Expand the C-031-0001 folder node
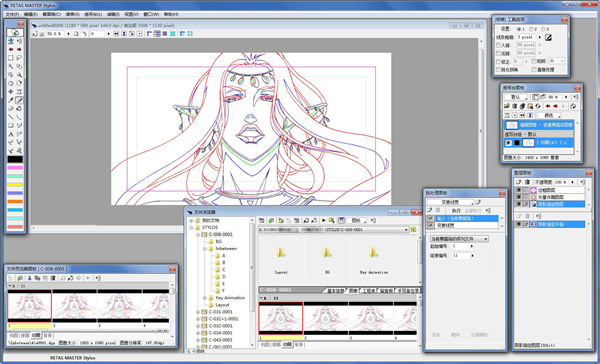Viewport: 600px width, 364px height. [198, 312]
